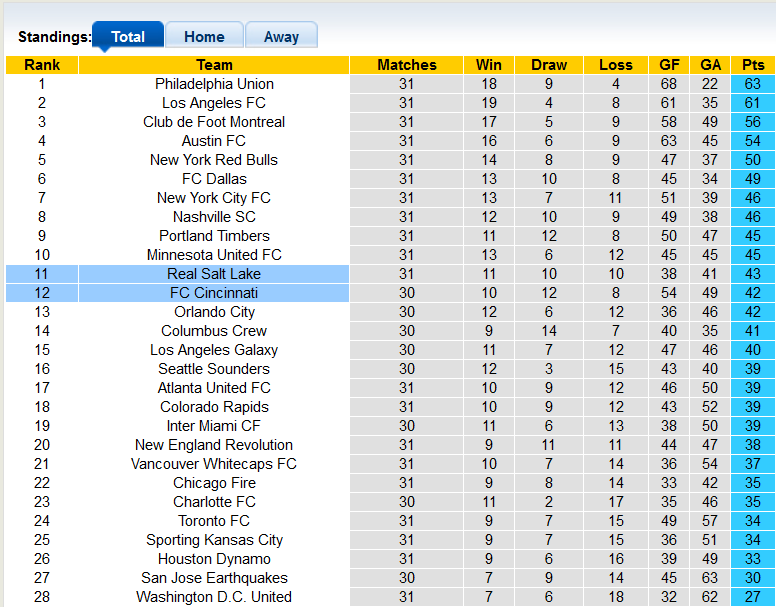Click the Matches column header
The image size is (776, 607).
click(407, 65)
